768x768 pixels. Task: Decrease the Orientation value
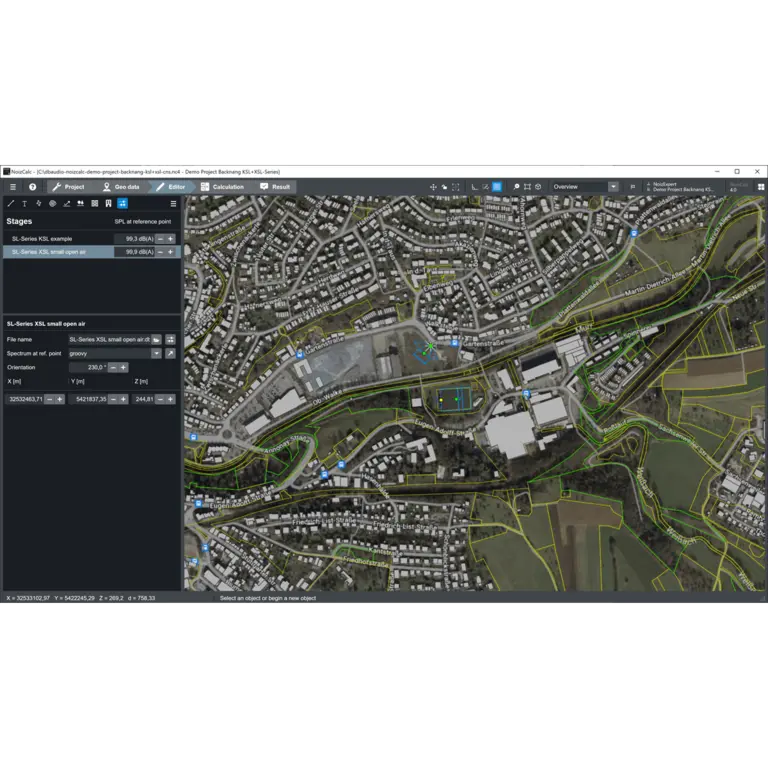coord(113,367)
